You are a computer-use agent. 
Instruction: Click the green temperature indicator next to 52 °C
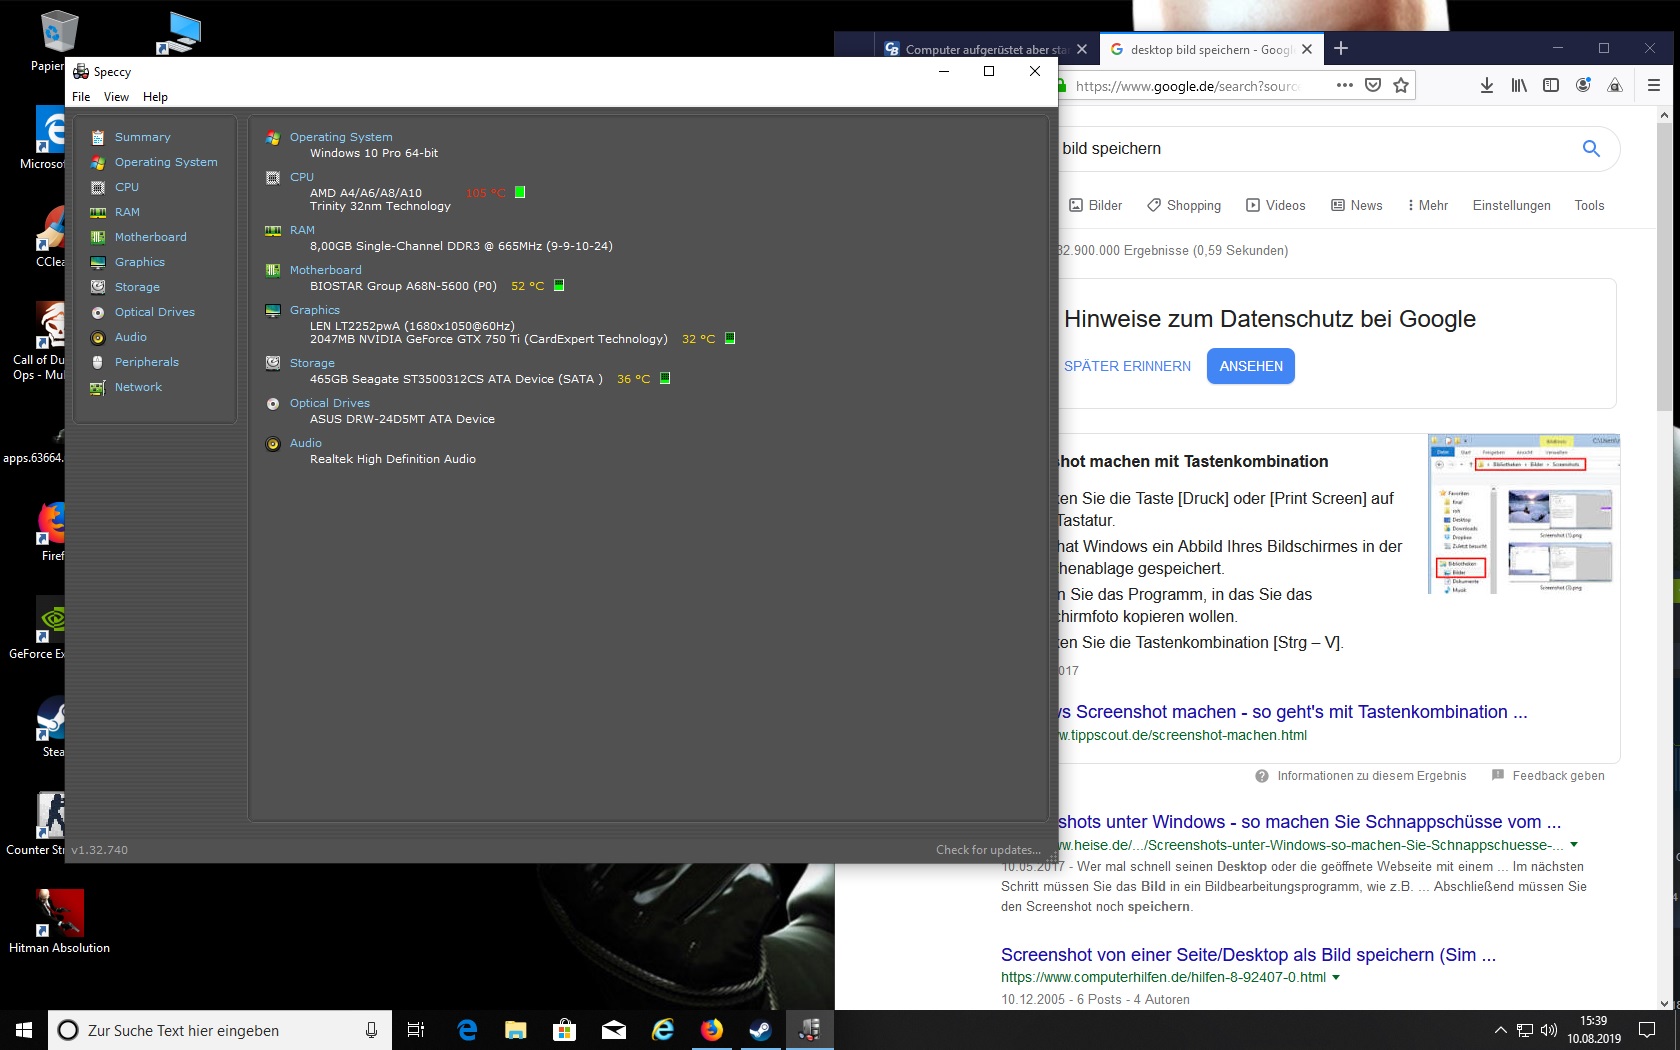coord(559,285)
